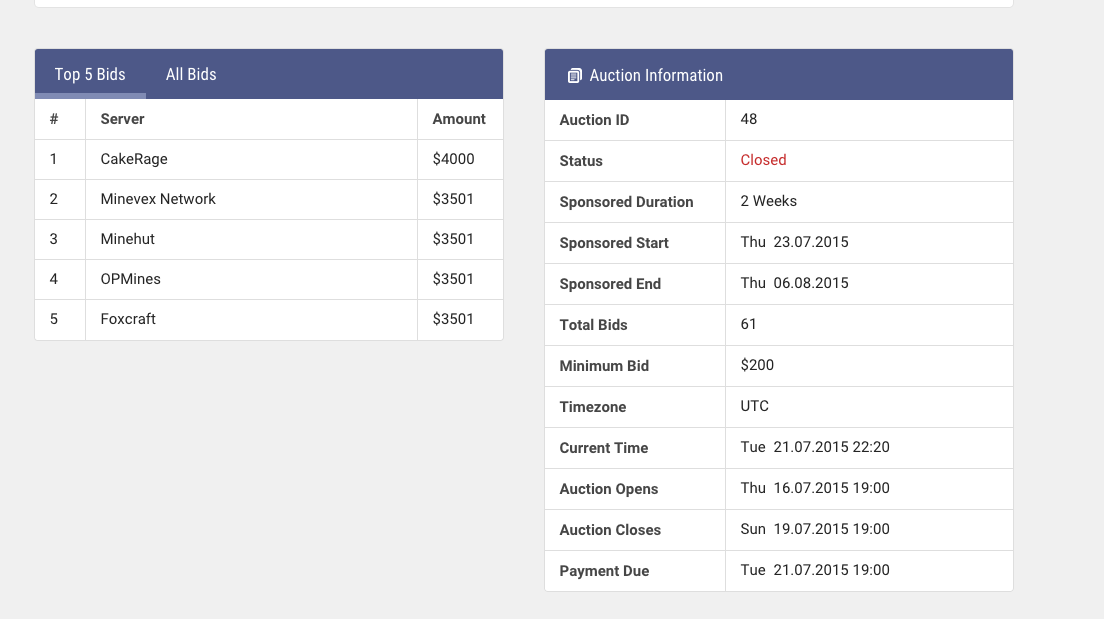Click the OPMines server entry
The image size is (1104, 619).
point(131,279)
